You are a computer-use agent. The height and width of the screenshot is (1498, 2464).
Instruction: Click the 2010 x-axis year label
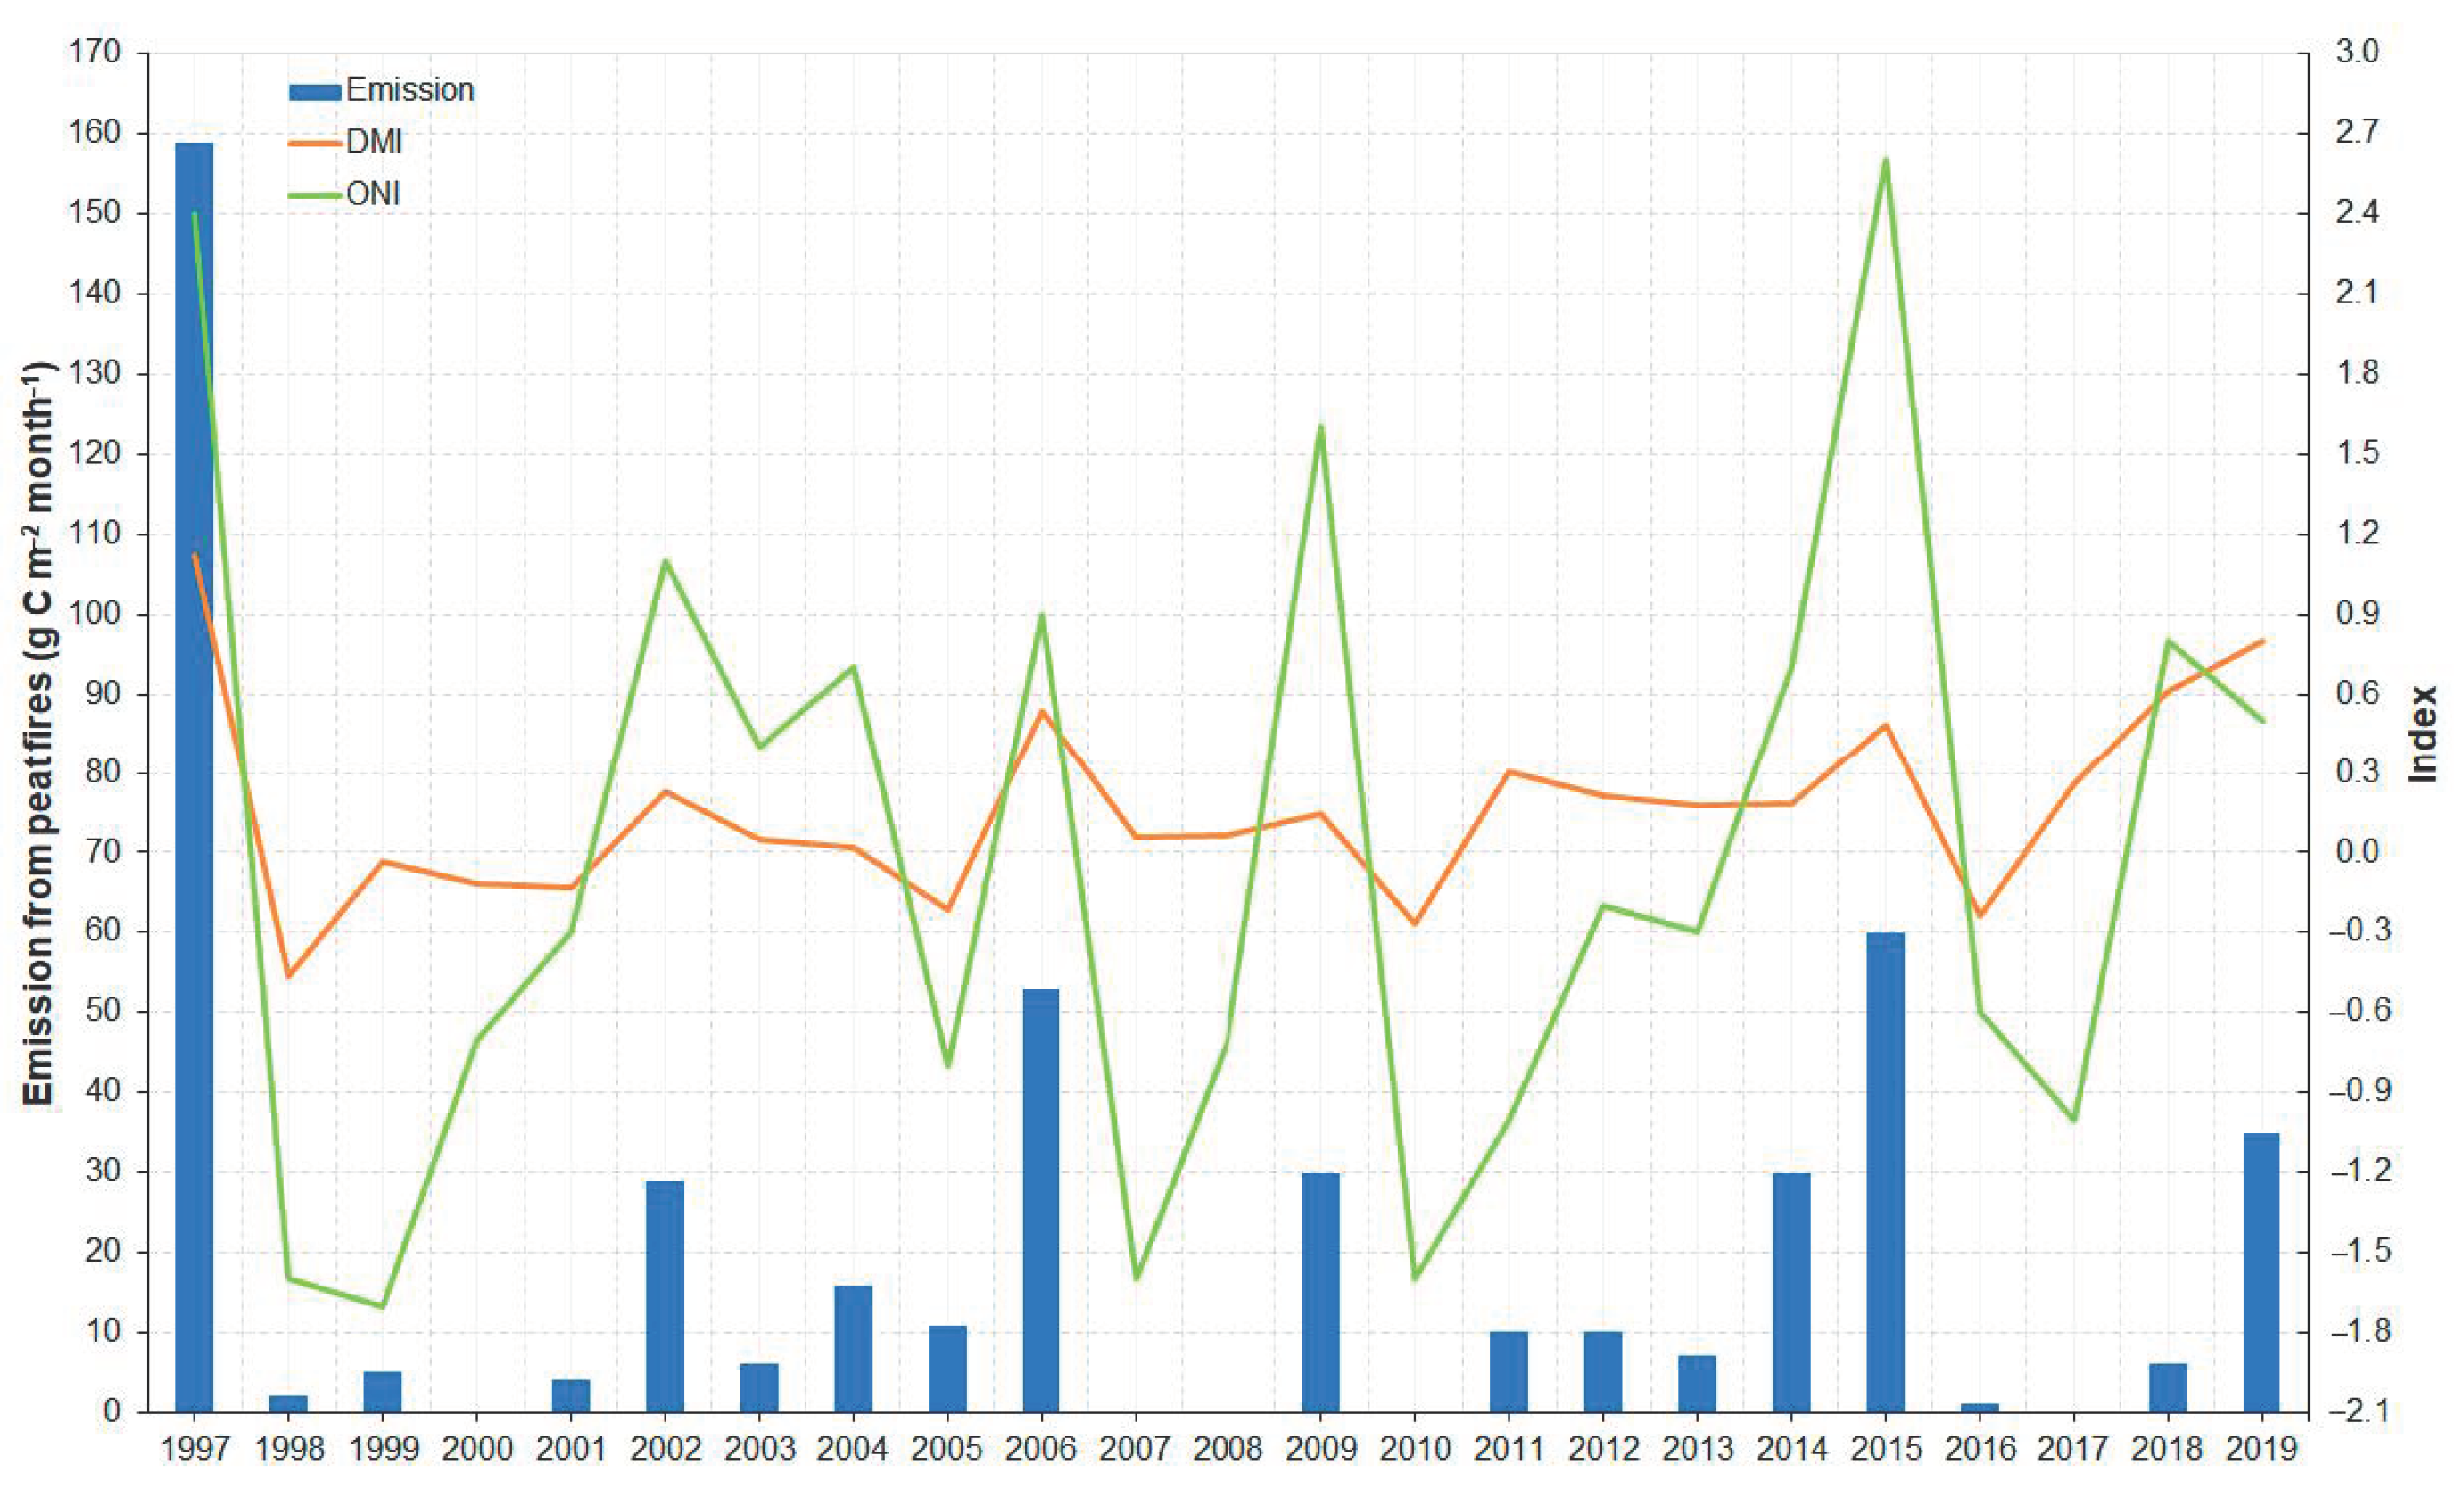(1415, 1448)
